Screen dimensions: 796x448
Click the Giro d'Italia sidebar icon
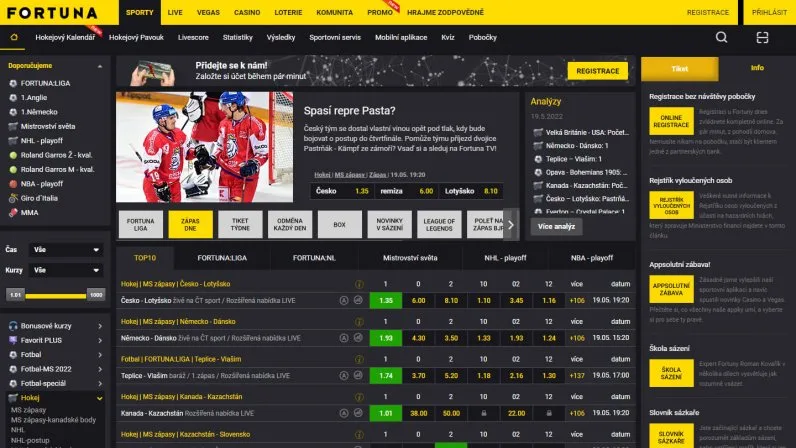tap(12, 198)
